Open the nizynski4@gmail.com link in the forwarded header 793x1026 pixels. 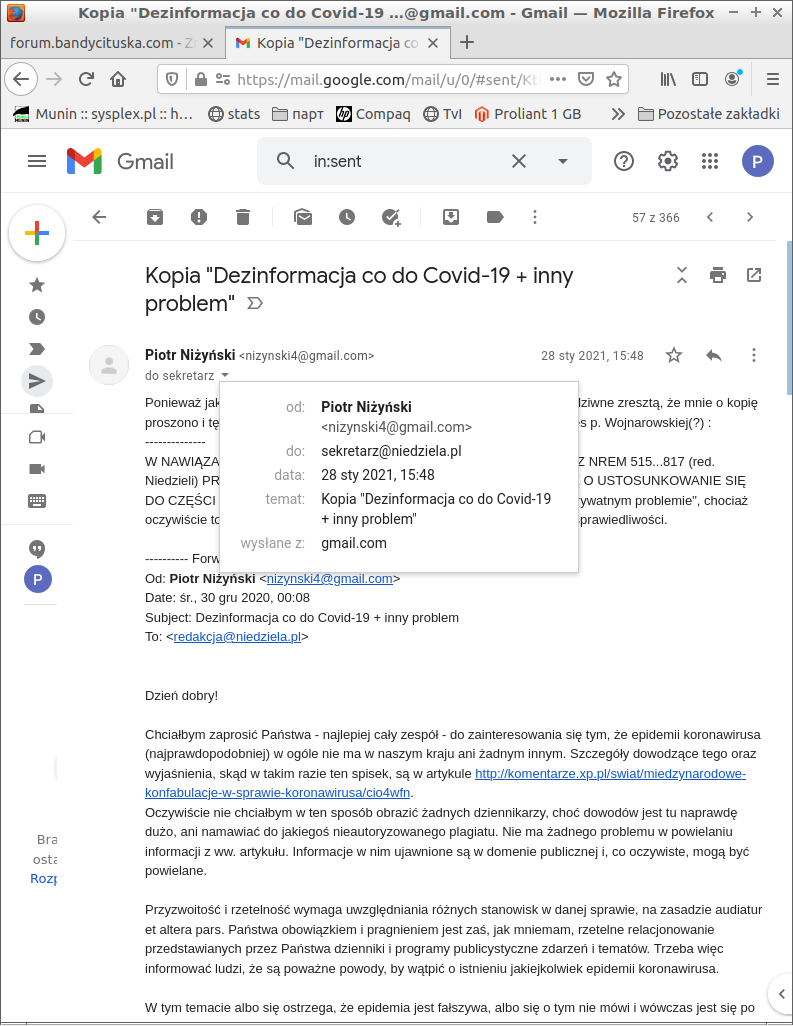[330, 578]
